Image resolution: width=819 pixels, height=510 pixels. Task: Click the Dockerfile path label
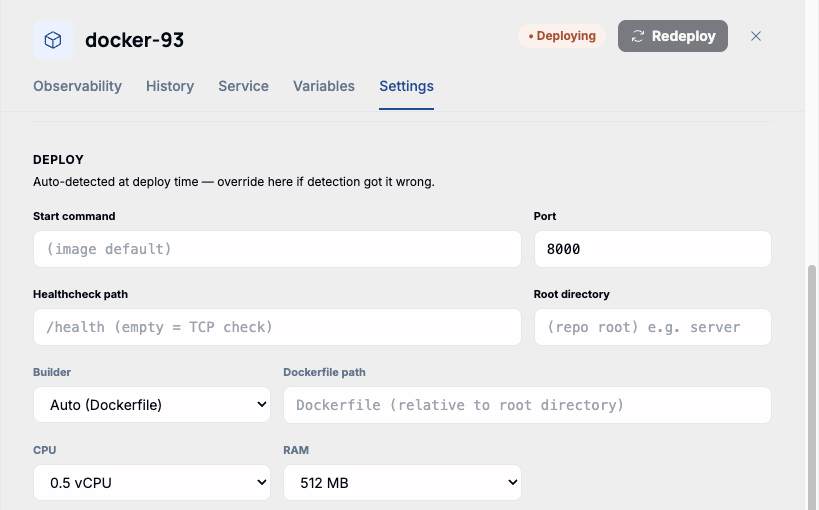click(324, 372)
